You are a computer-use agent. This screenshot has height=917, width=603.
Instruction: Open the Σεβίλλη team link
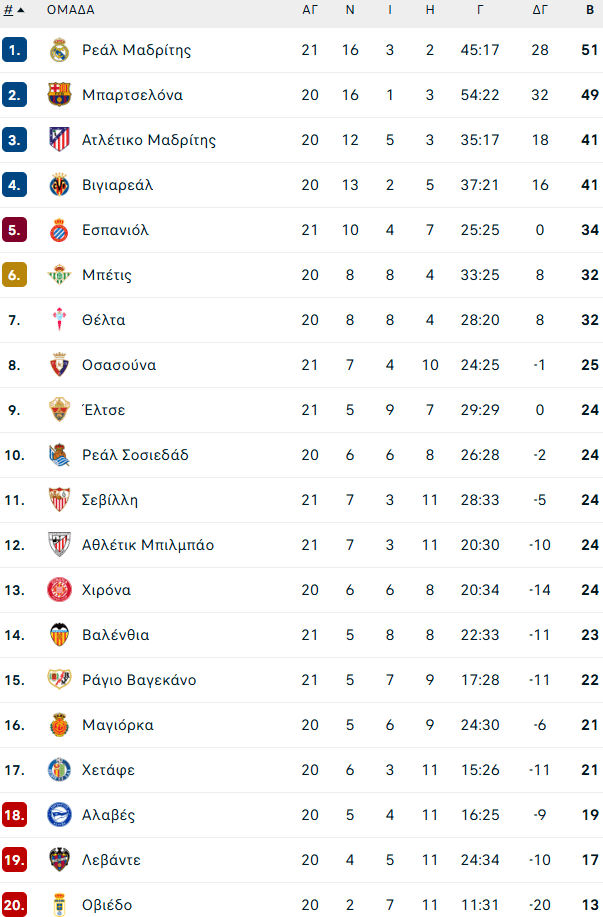click(110, 500)
